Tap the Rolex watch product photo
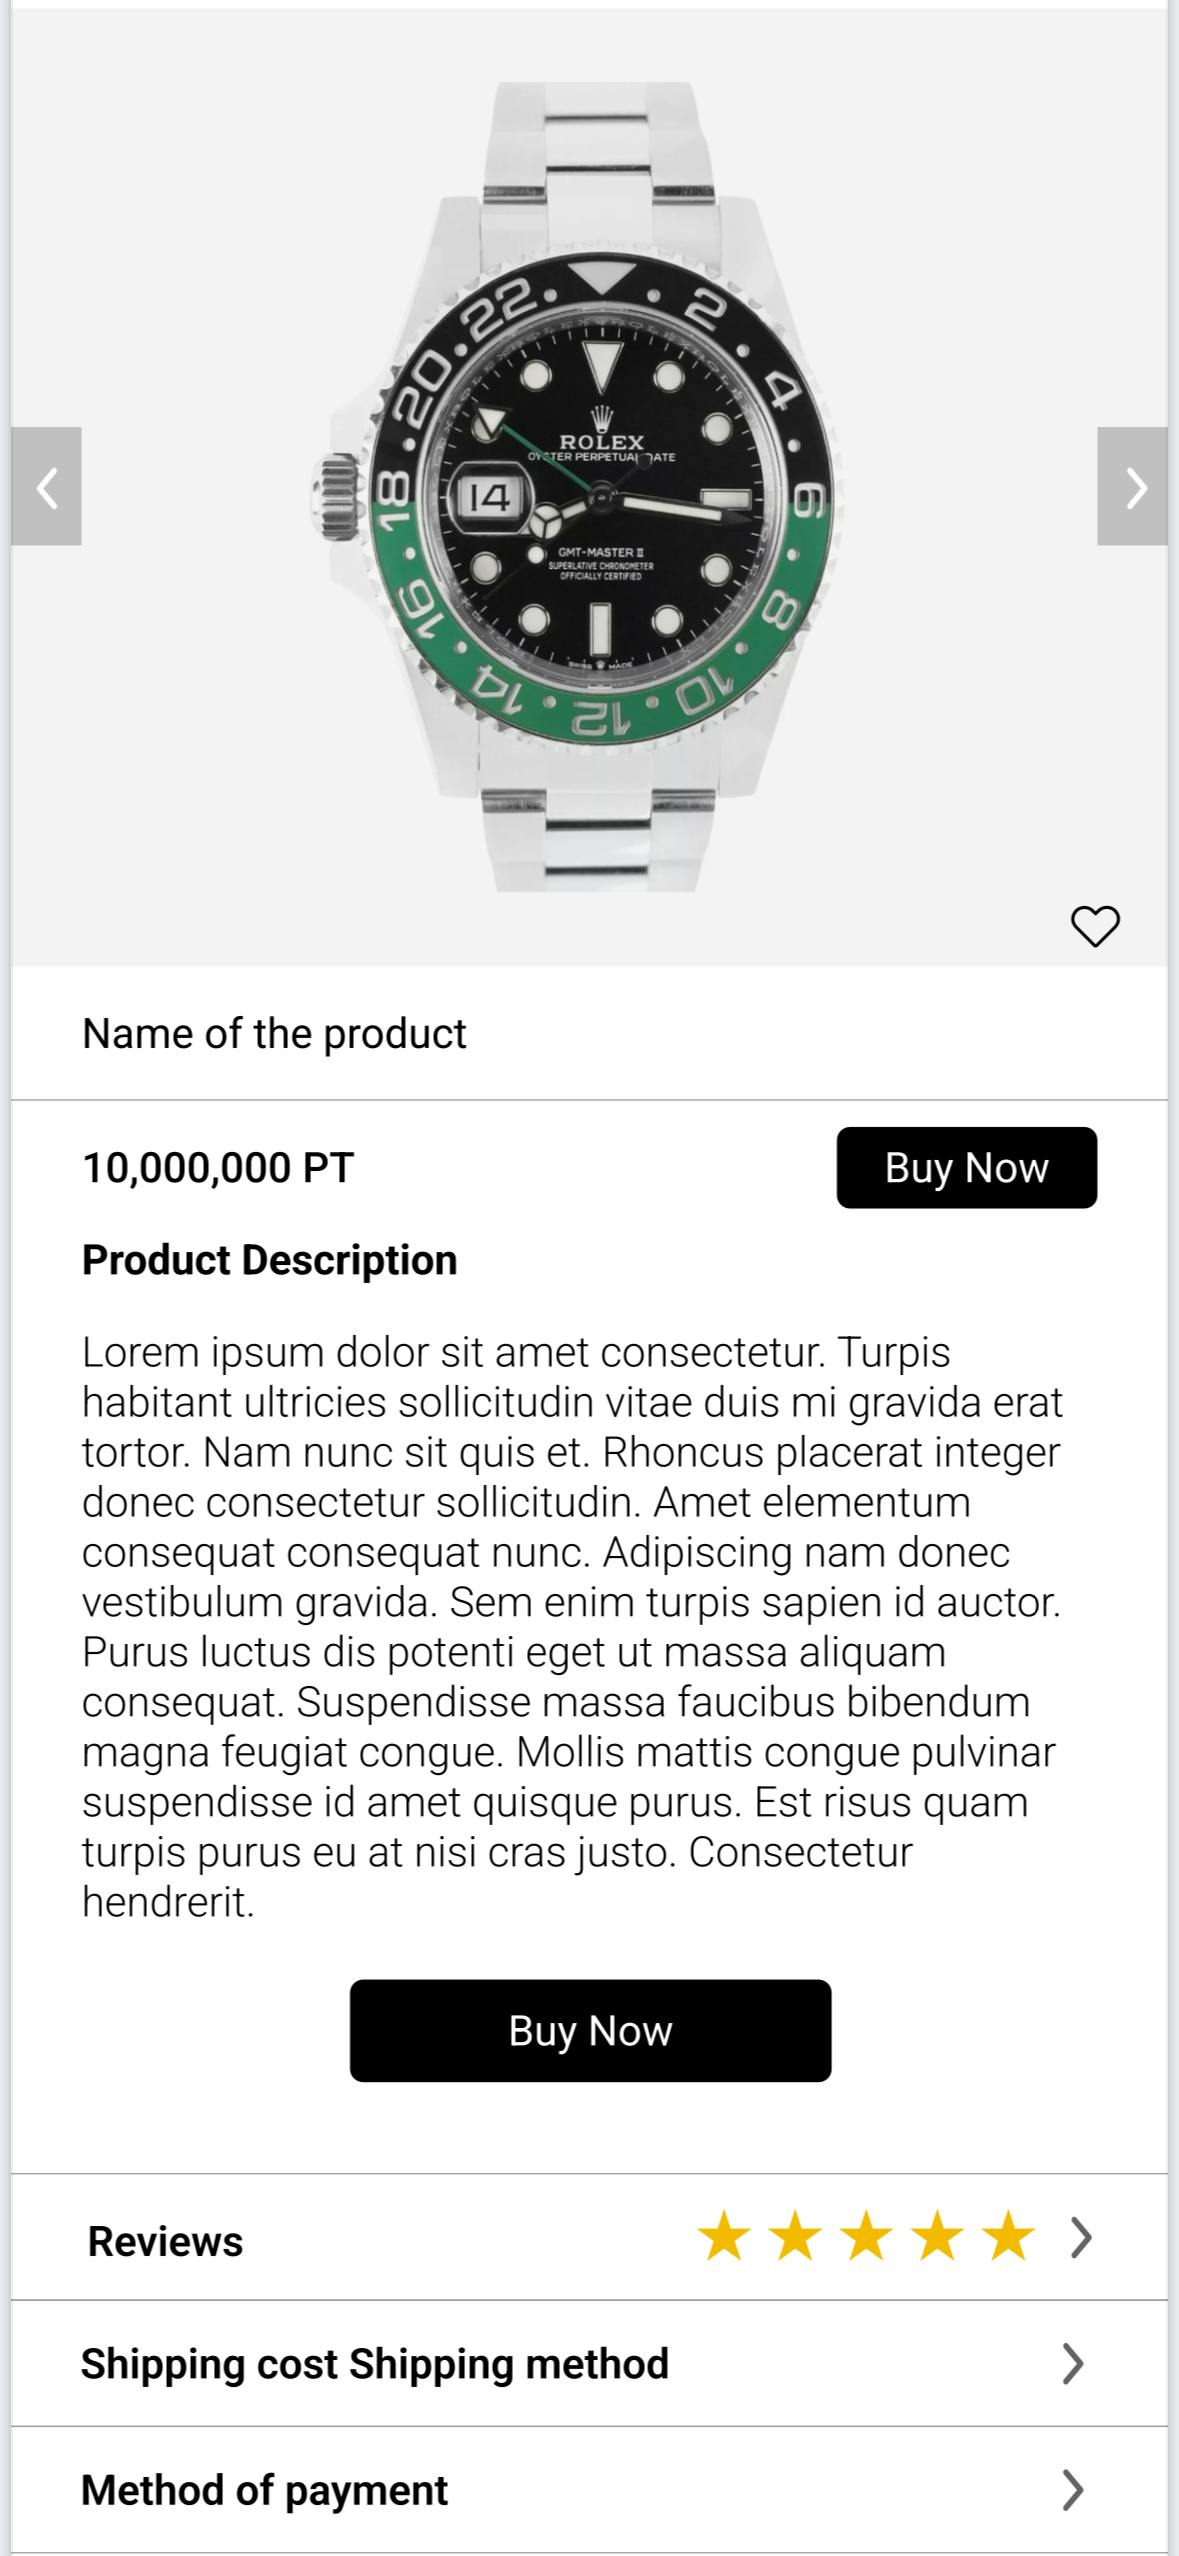 [x=590, y=487]
